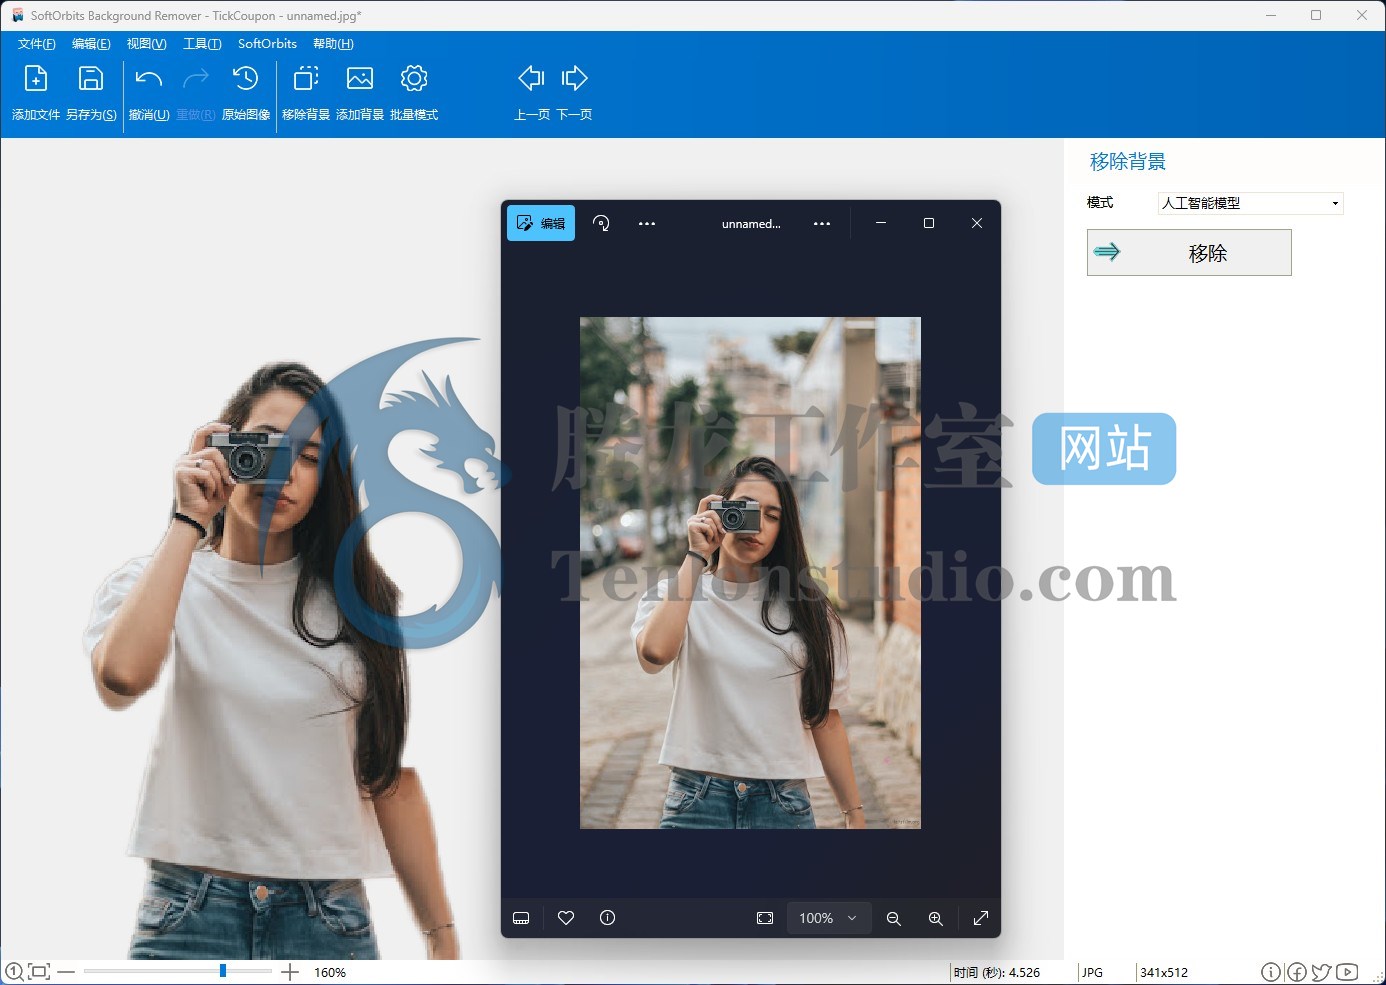Click the fit-to-screen icon in status bar
The width and height of the screenshot is (1386, 985).
point(39,972)
